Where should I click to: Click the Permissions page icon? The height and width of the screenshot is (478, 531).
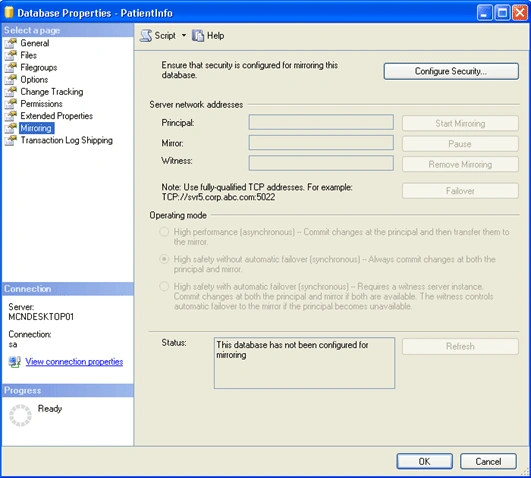(x=11, y=104)
